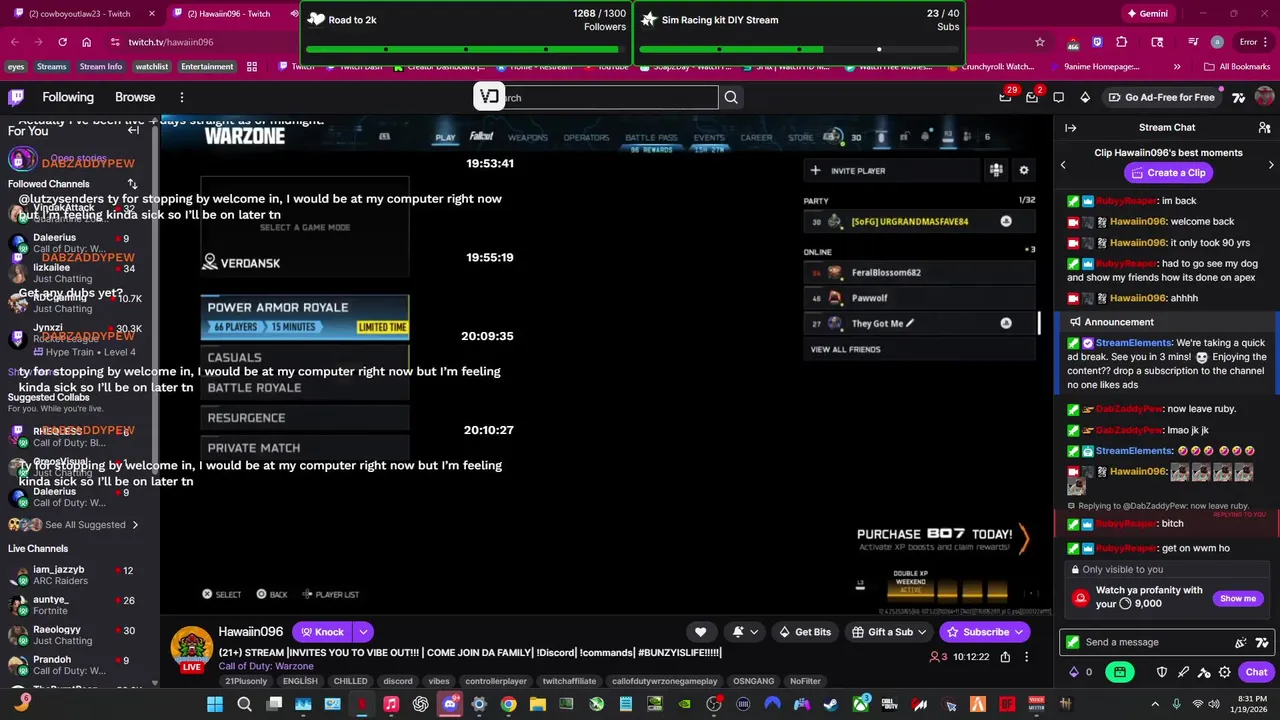Open Windows Start menu
Viewport: 1280px width, 720px height.
[x=215, y=705]
